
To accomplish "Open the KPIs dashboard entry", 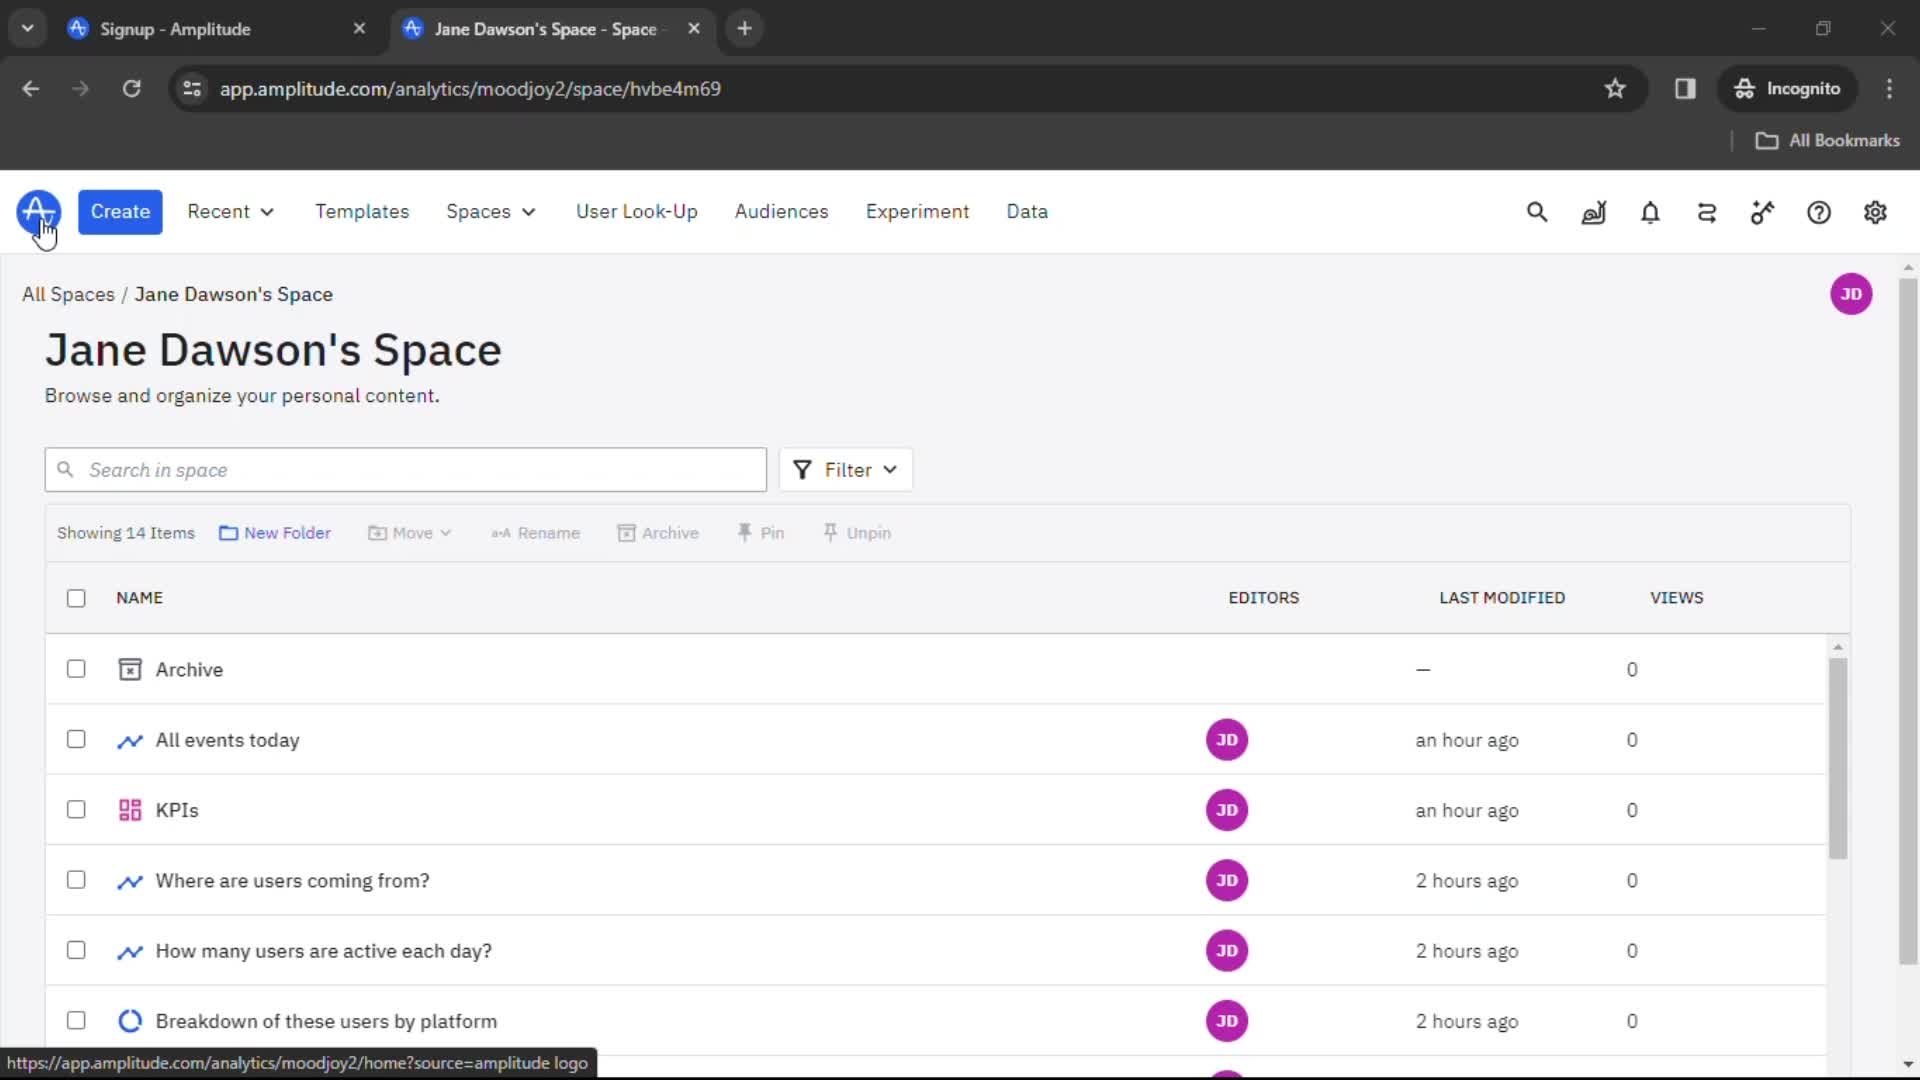I will [x=177, y=810].
